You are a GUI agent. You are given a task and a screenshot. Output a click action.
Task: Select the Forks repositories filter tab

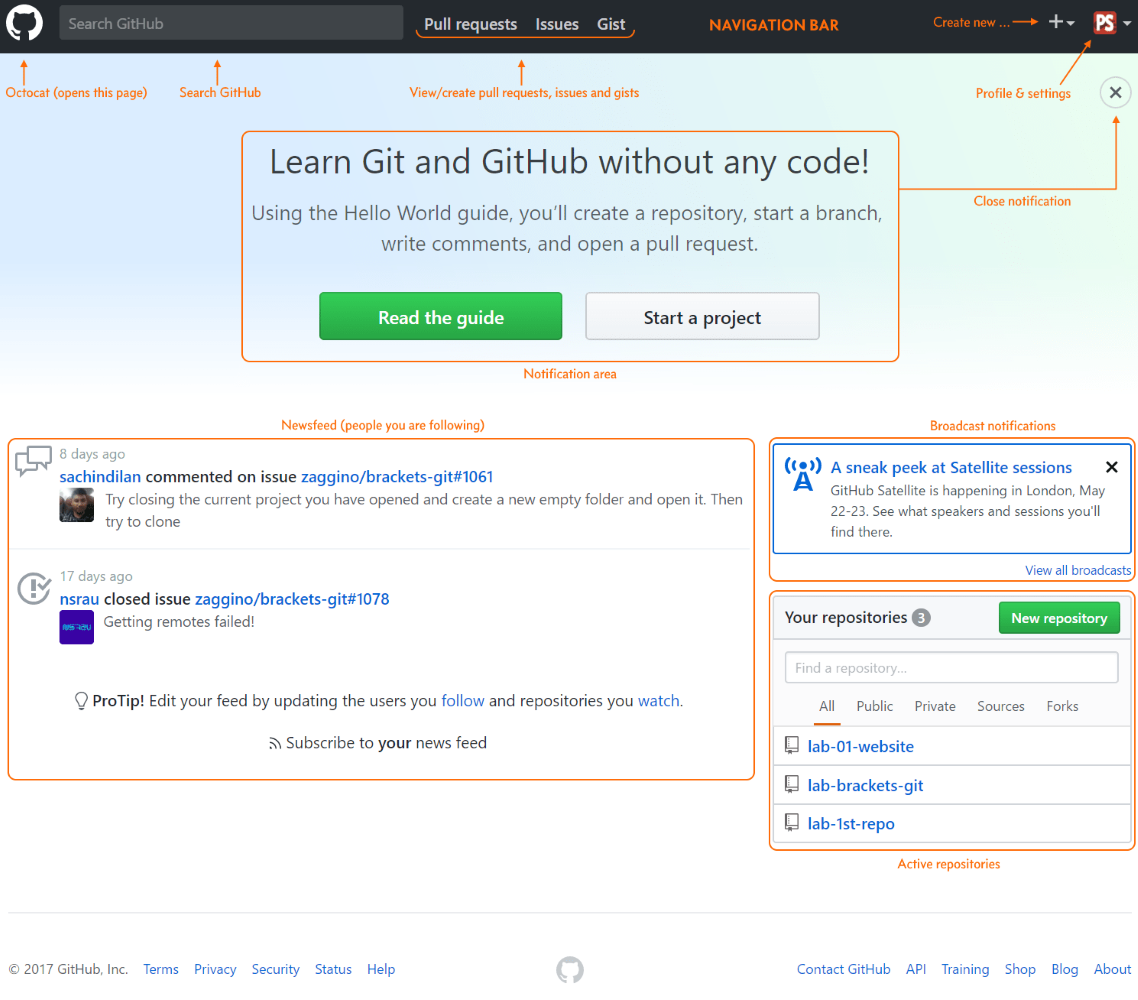tap(1062, 706)
